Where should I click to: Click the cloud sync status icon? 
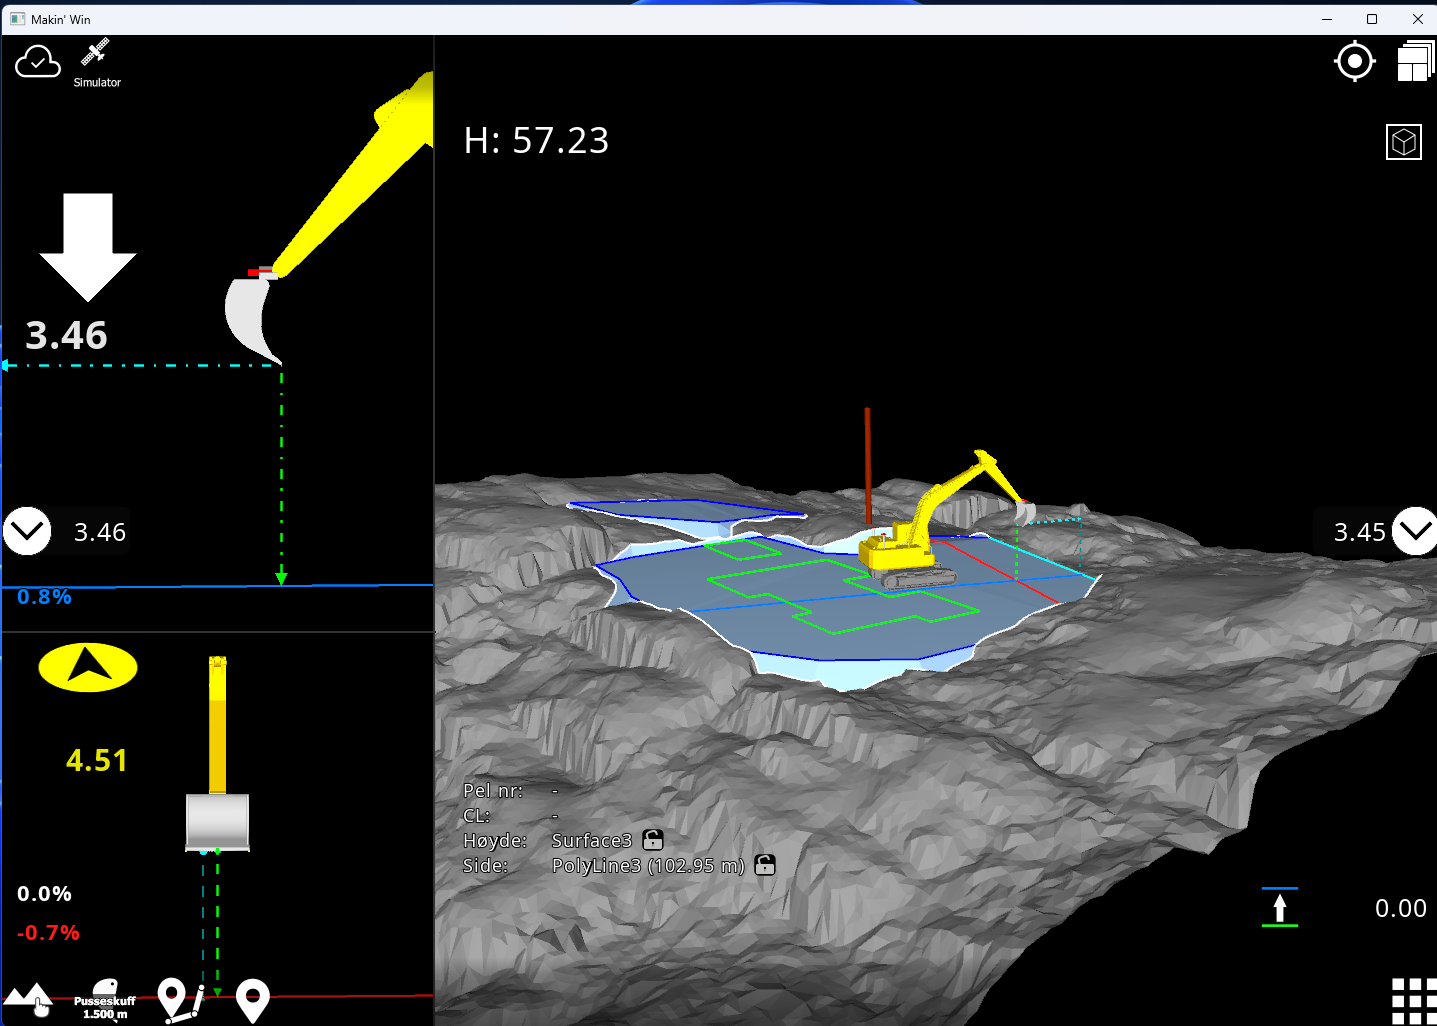click(x=38, y=62)
